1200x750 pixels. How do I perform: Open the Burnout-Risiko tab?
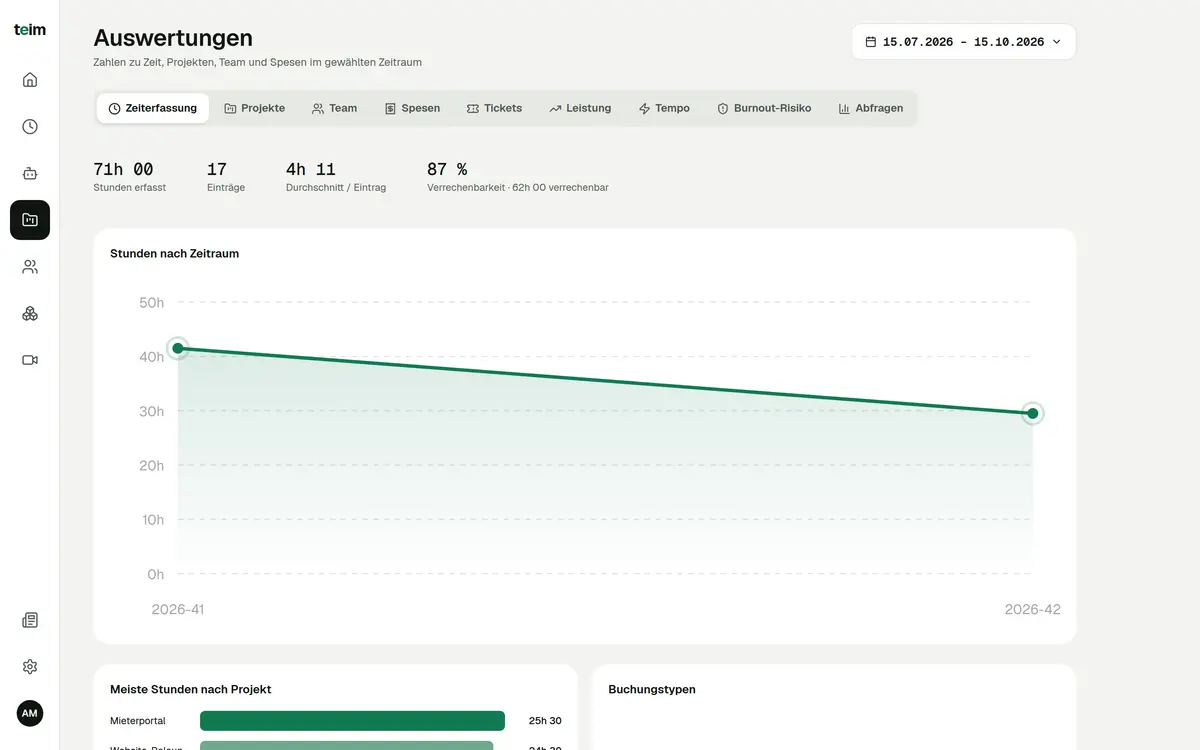click(764, 108)
